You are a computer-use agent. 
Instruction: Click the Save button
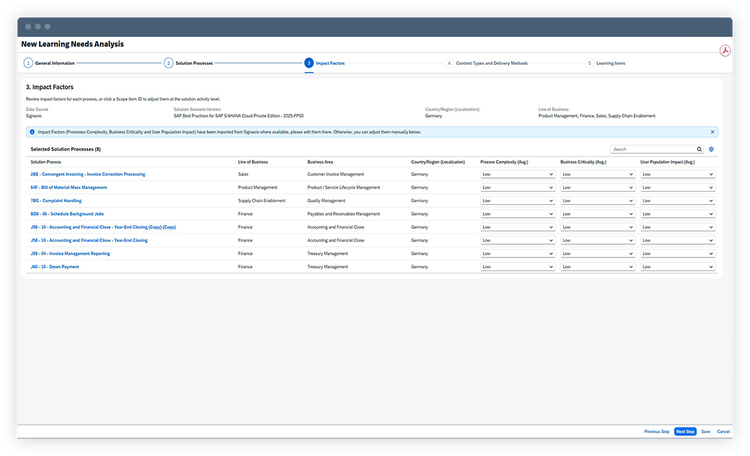[706, 432]
